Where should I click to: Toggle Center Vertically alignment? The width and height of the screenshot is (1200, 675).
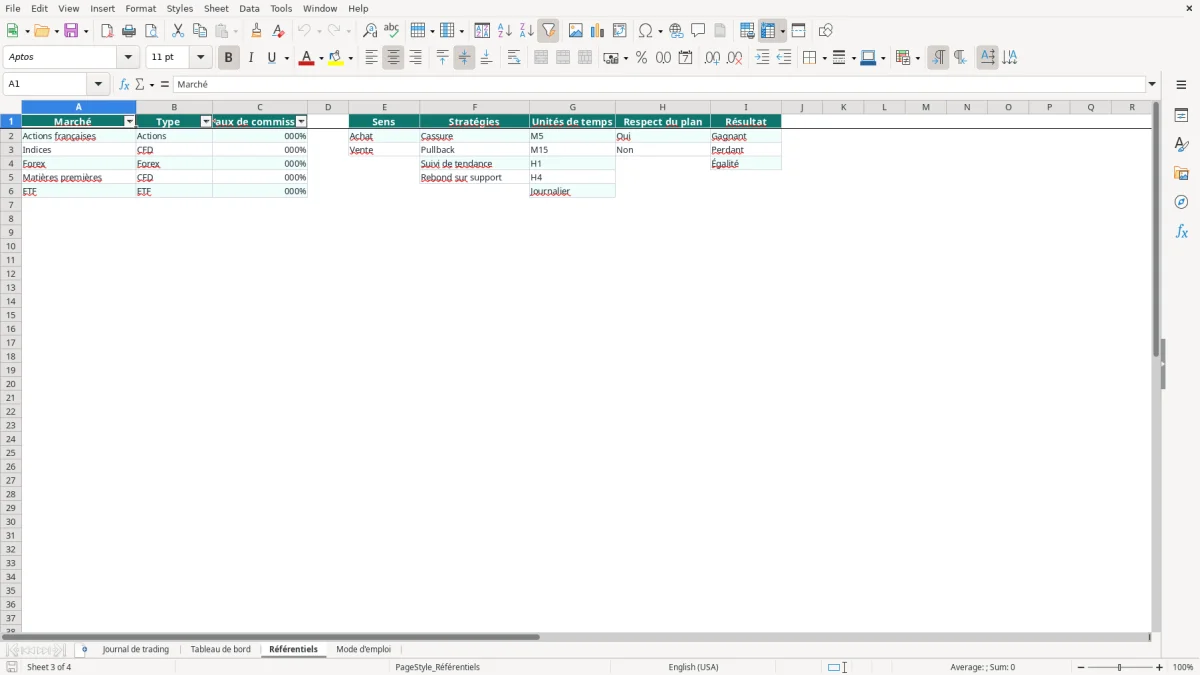[464, 58]
